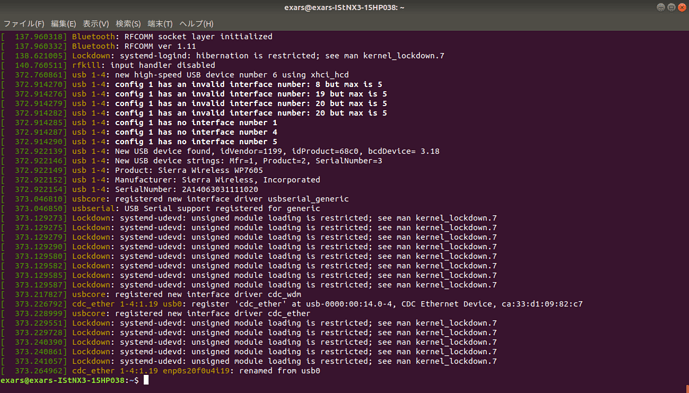Click 'invalid interface number: 8 but max' line
The height and width of the screenshot is (393, 689).
(192, 84)
